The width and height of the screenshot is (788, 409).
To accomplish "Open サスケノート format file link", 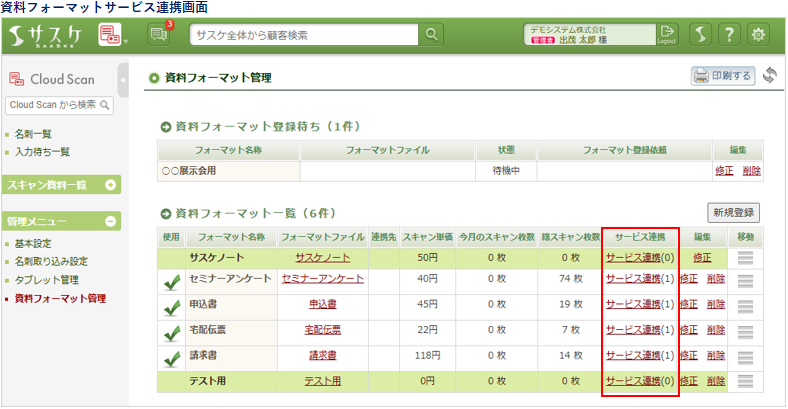I will (323, 258).
